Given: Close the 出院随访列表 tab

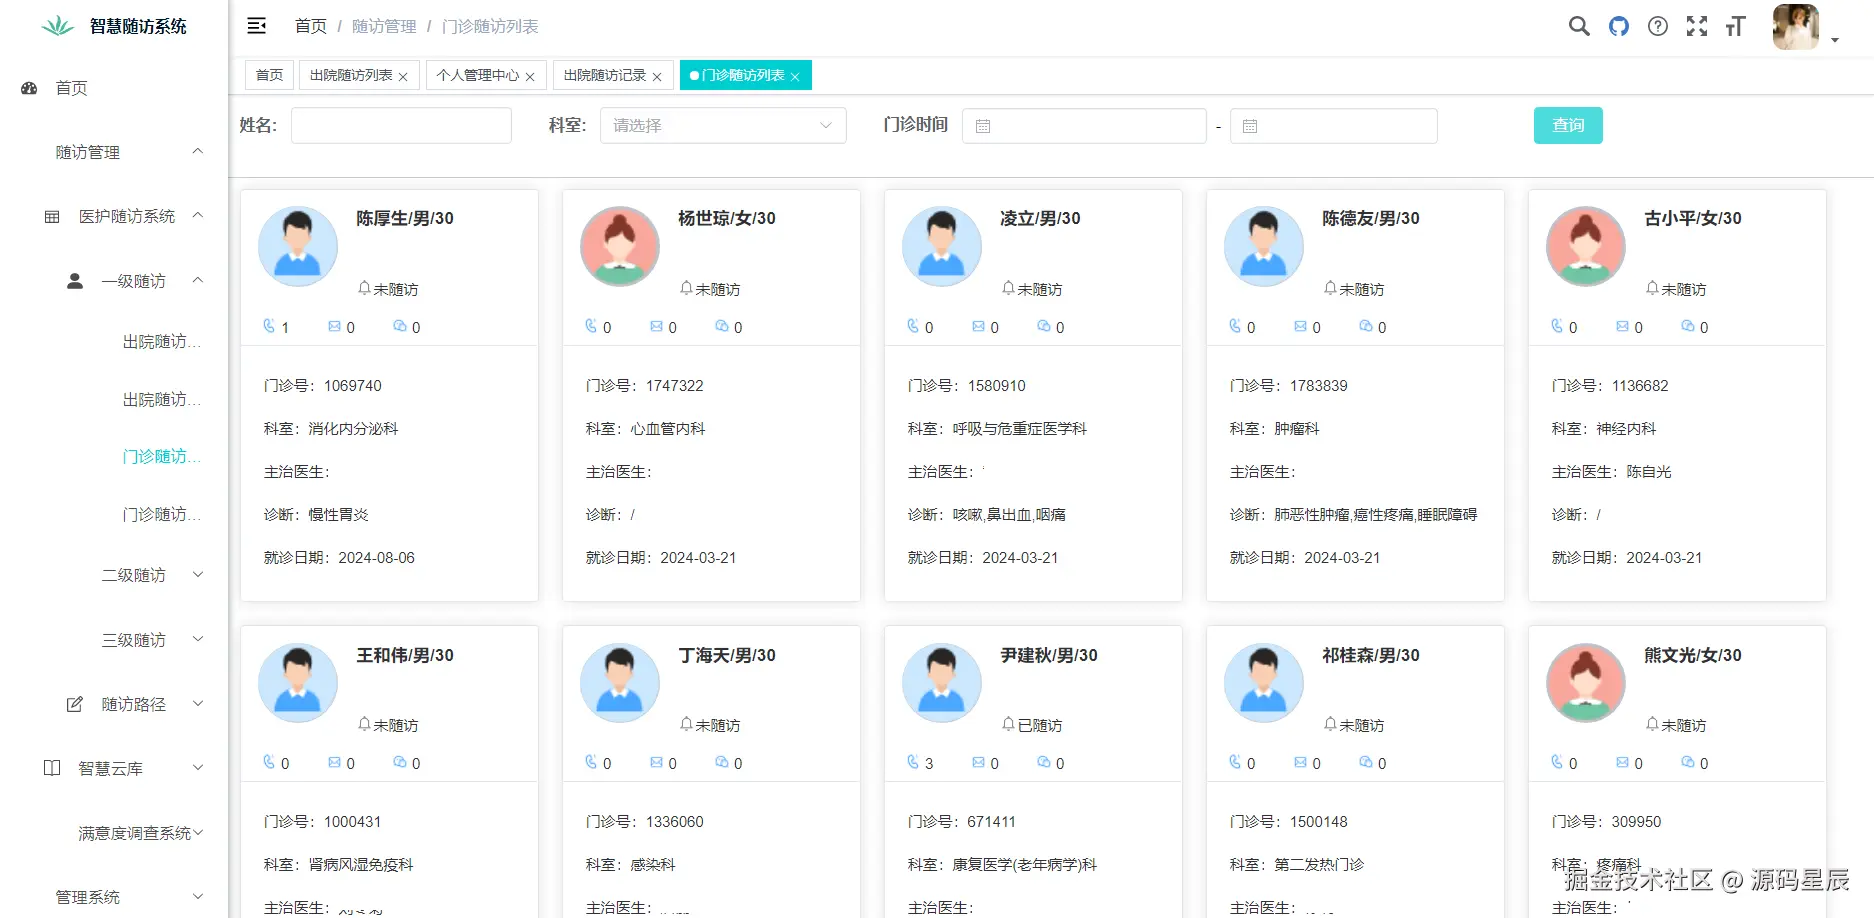Looking at the screenshot, I should tap(403, 77).
